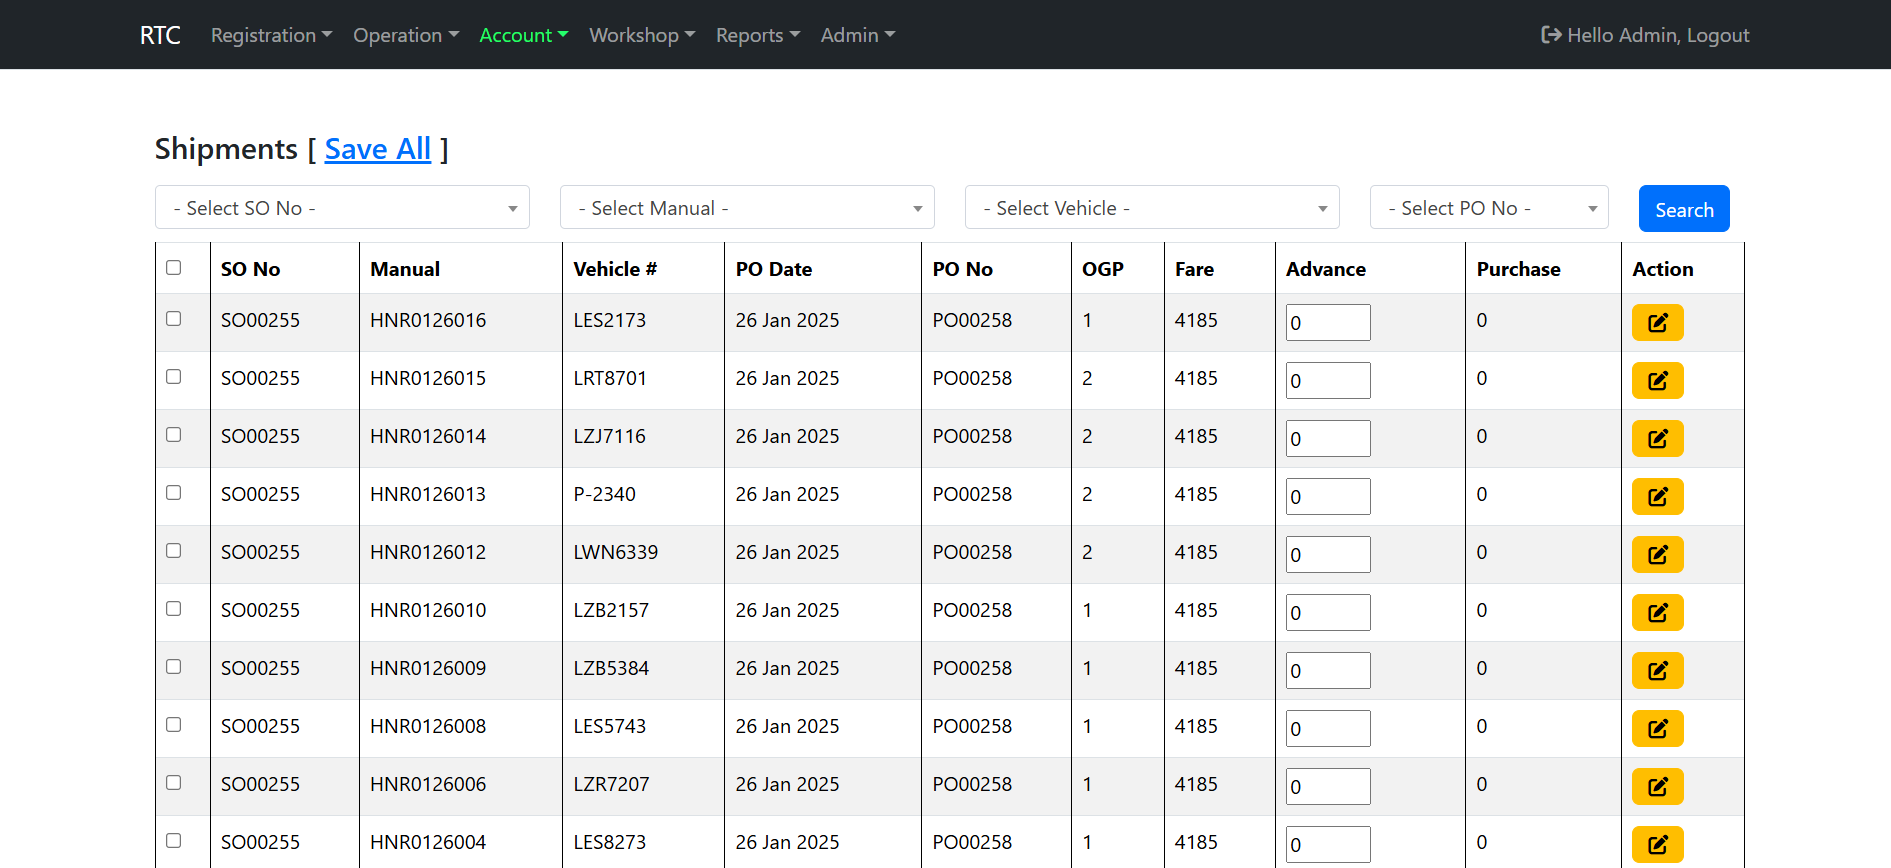
Task: Click edit icon for vehicle LWN6339
Action: 1657,555
